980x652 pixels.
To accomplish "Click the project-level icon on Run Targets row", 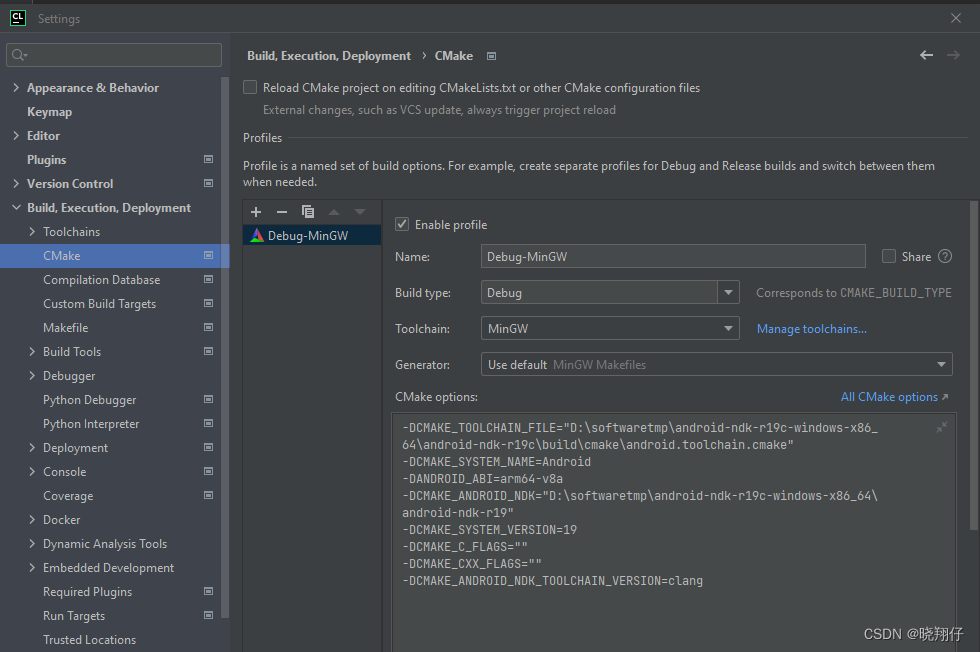I will tap(209, 615).
